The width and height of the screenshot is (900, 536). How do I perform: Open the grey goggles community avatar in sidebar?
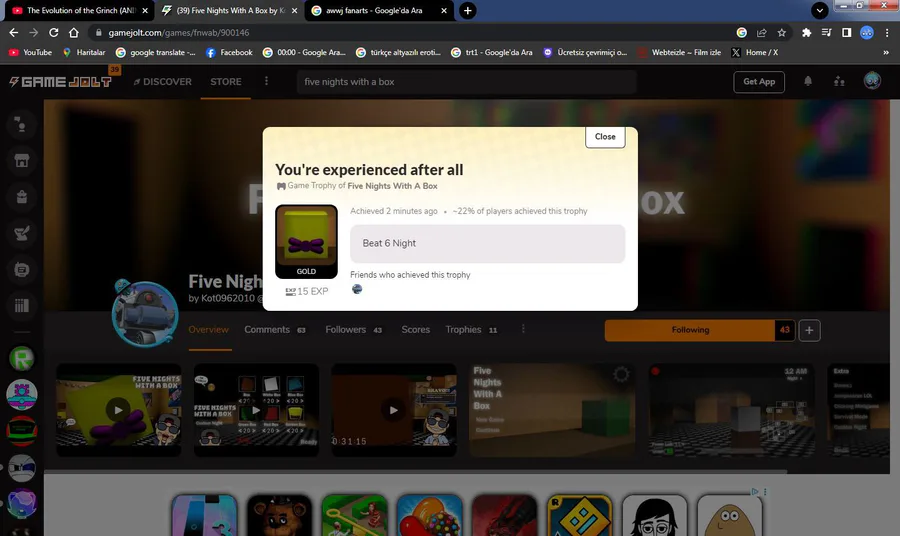pos(22,468)
